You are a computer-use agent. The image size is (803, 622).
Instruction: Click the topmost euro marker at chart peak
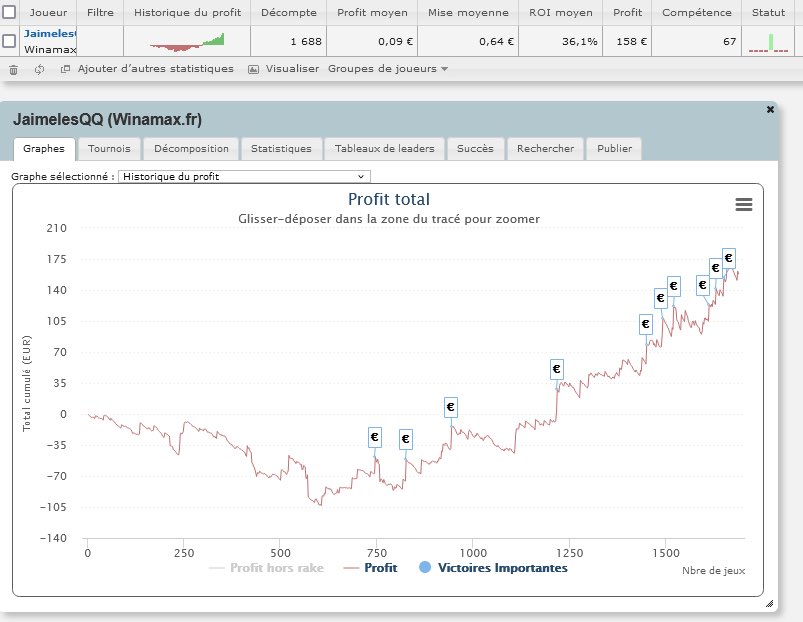coord(729,258)
